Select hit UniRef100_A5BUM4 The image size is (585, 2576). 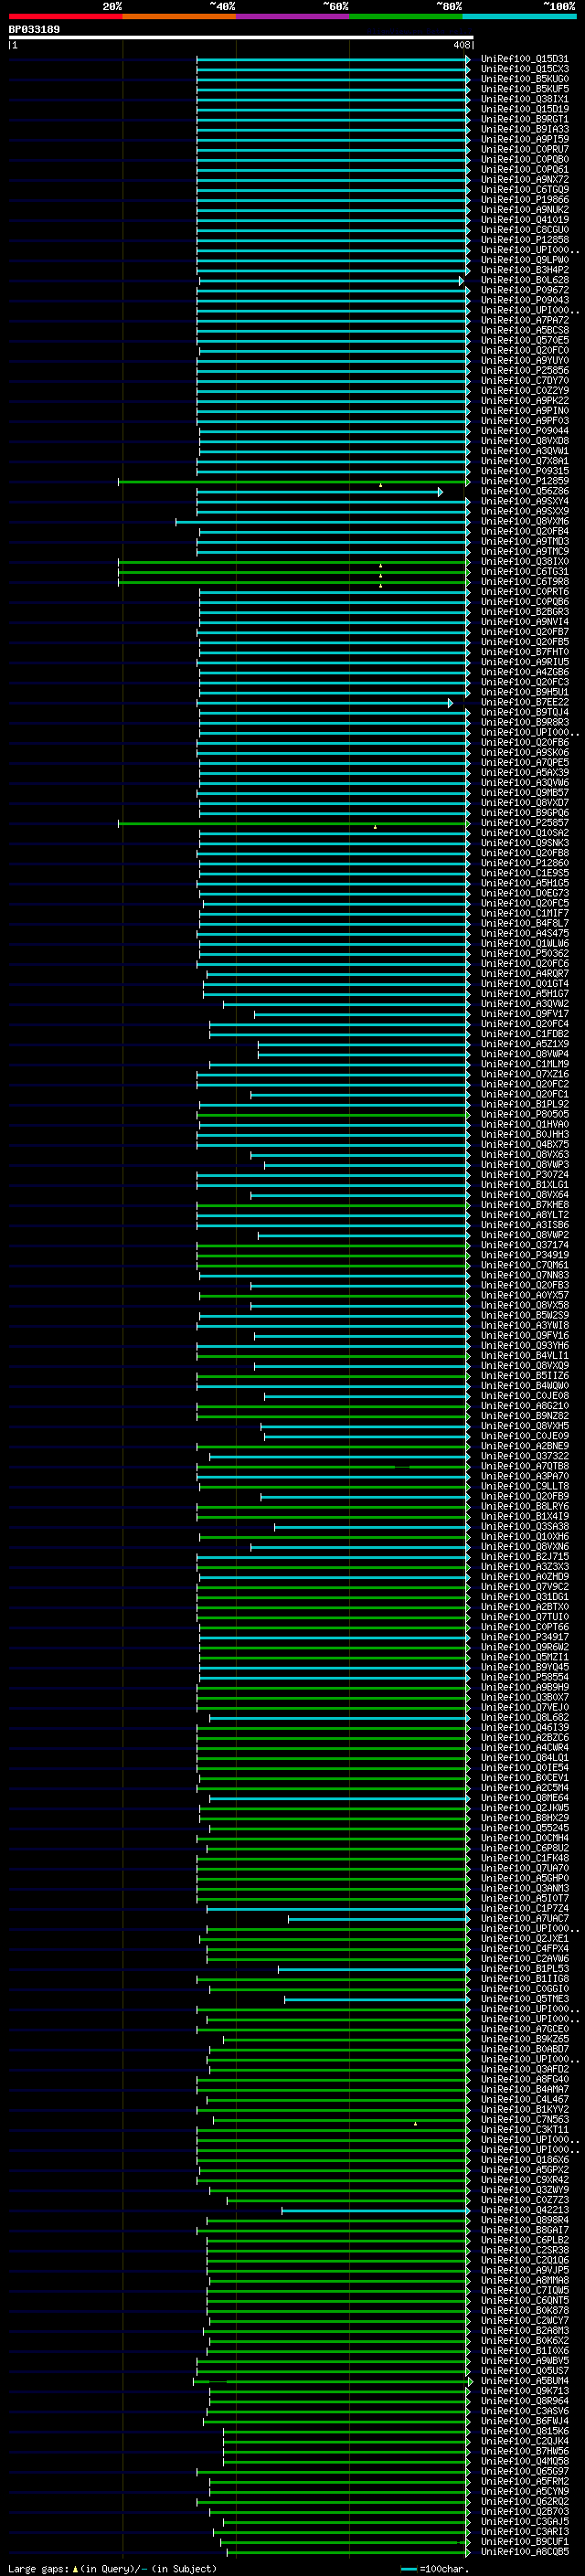tap(524, 2381)
